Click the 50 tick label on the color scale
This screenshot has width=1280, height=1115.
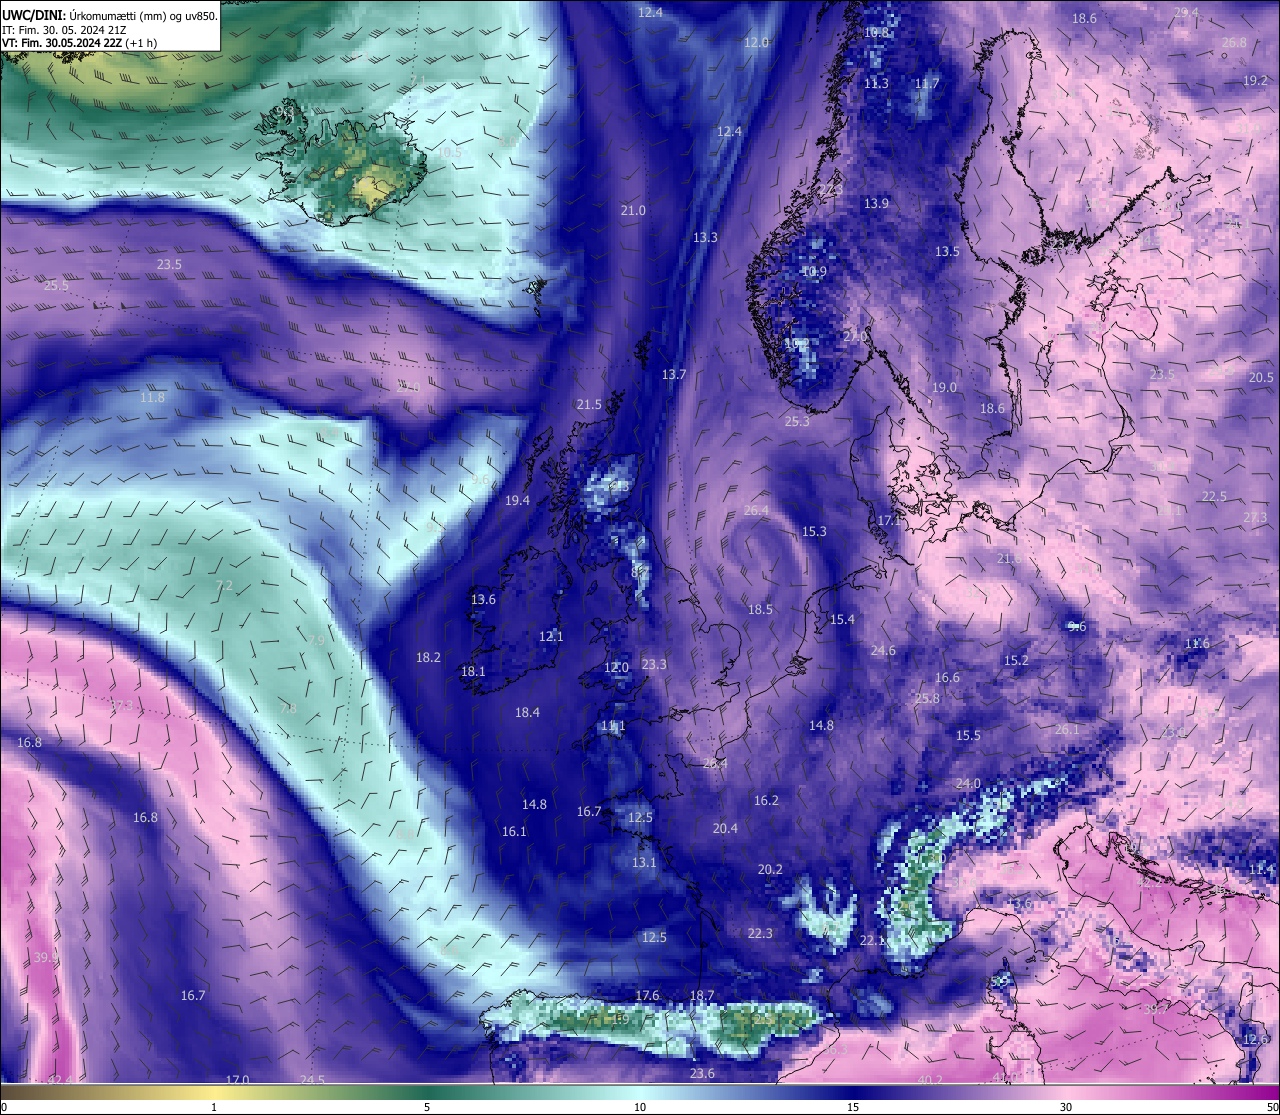pos(1272,1107)
